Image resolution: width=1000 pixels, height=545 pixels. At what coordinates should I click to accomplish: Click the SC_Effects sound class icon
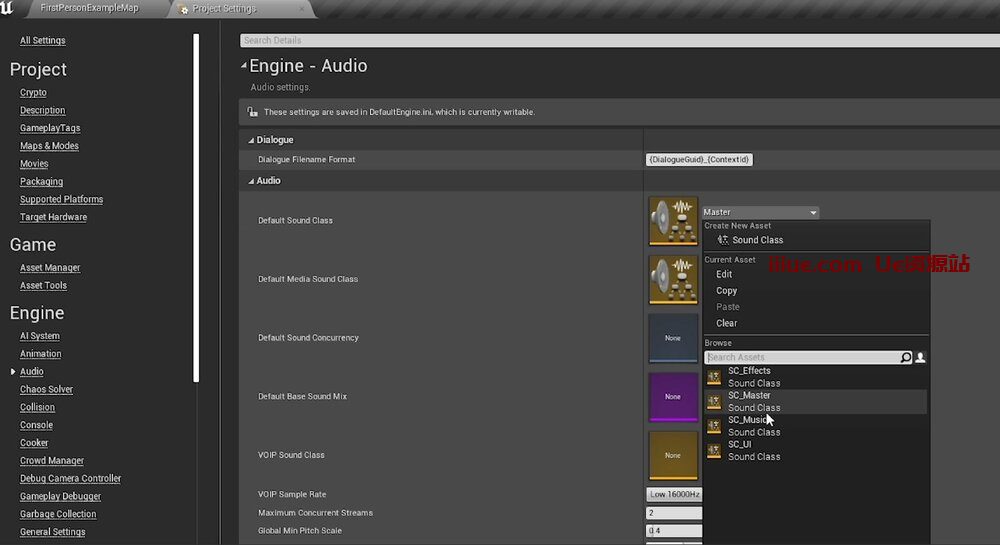714,377
